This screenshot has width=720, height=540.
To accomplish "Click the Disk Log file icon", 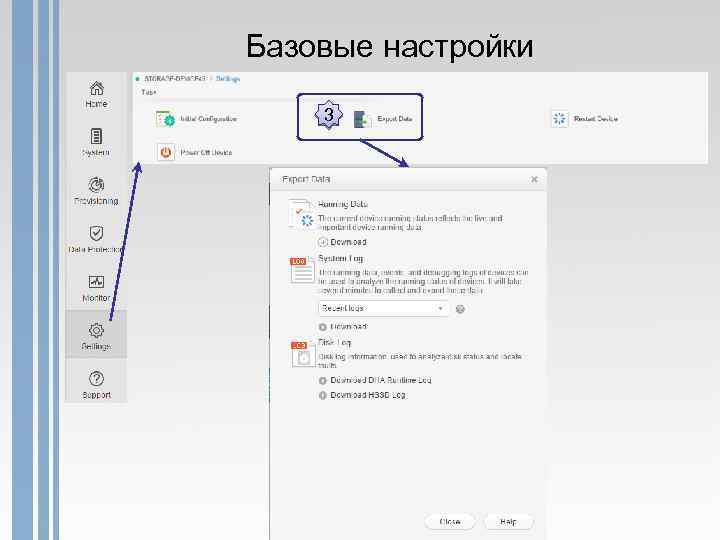I will pyautogui.click(x=303, y=354).
